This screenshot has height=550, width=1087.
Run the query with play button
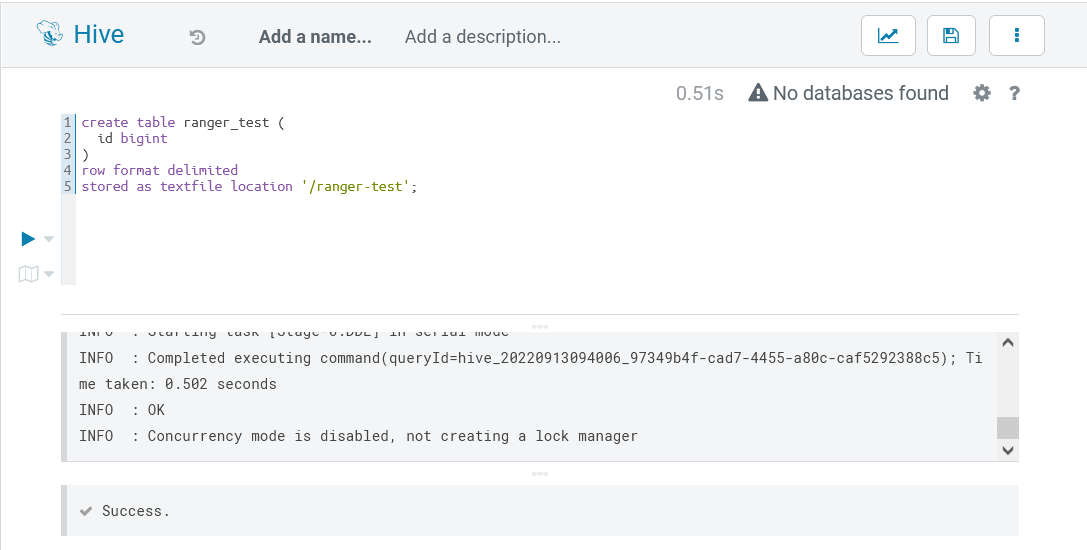[28, 238]
